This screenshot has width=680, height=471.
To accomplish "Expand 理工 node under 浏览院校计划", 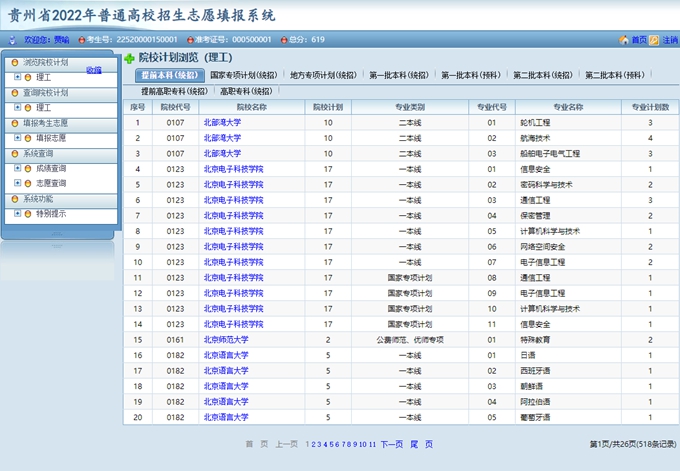I will pyautogui.click(x=17, y=77).
